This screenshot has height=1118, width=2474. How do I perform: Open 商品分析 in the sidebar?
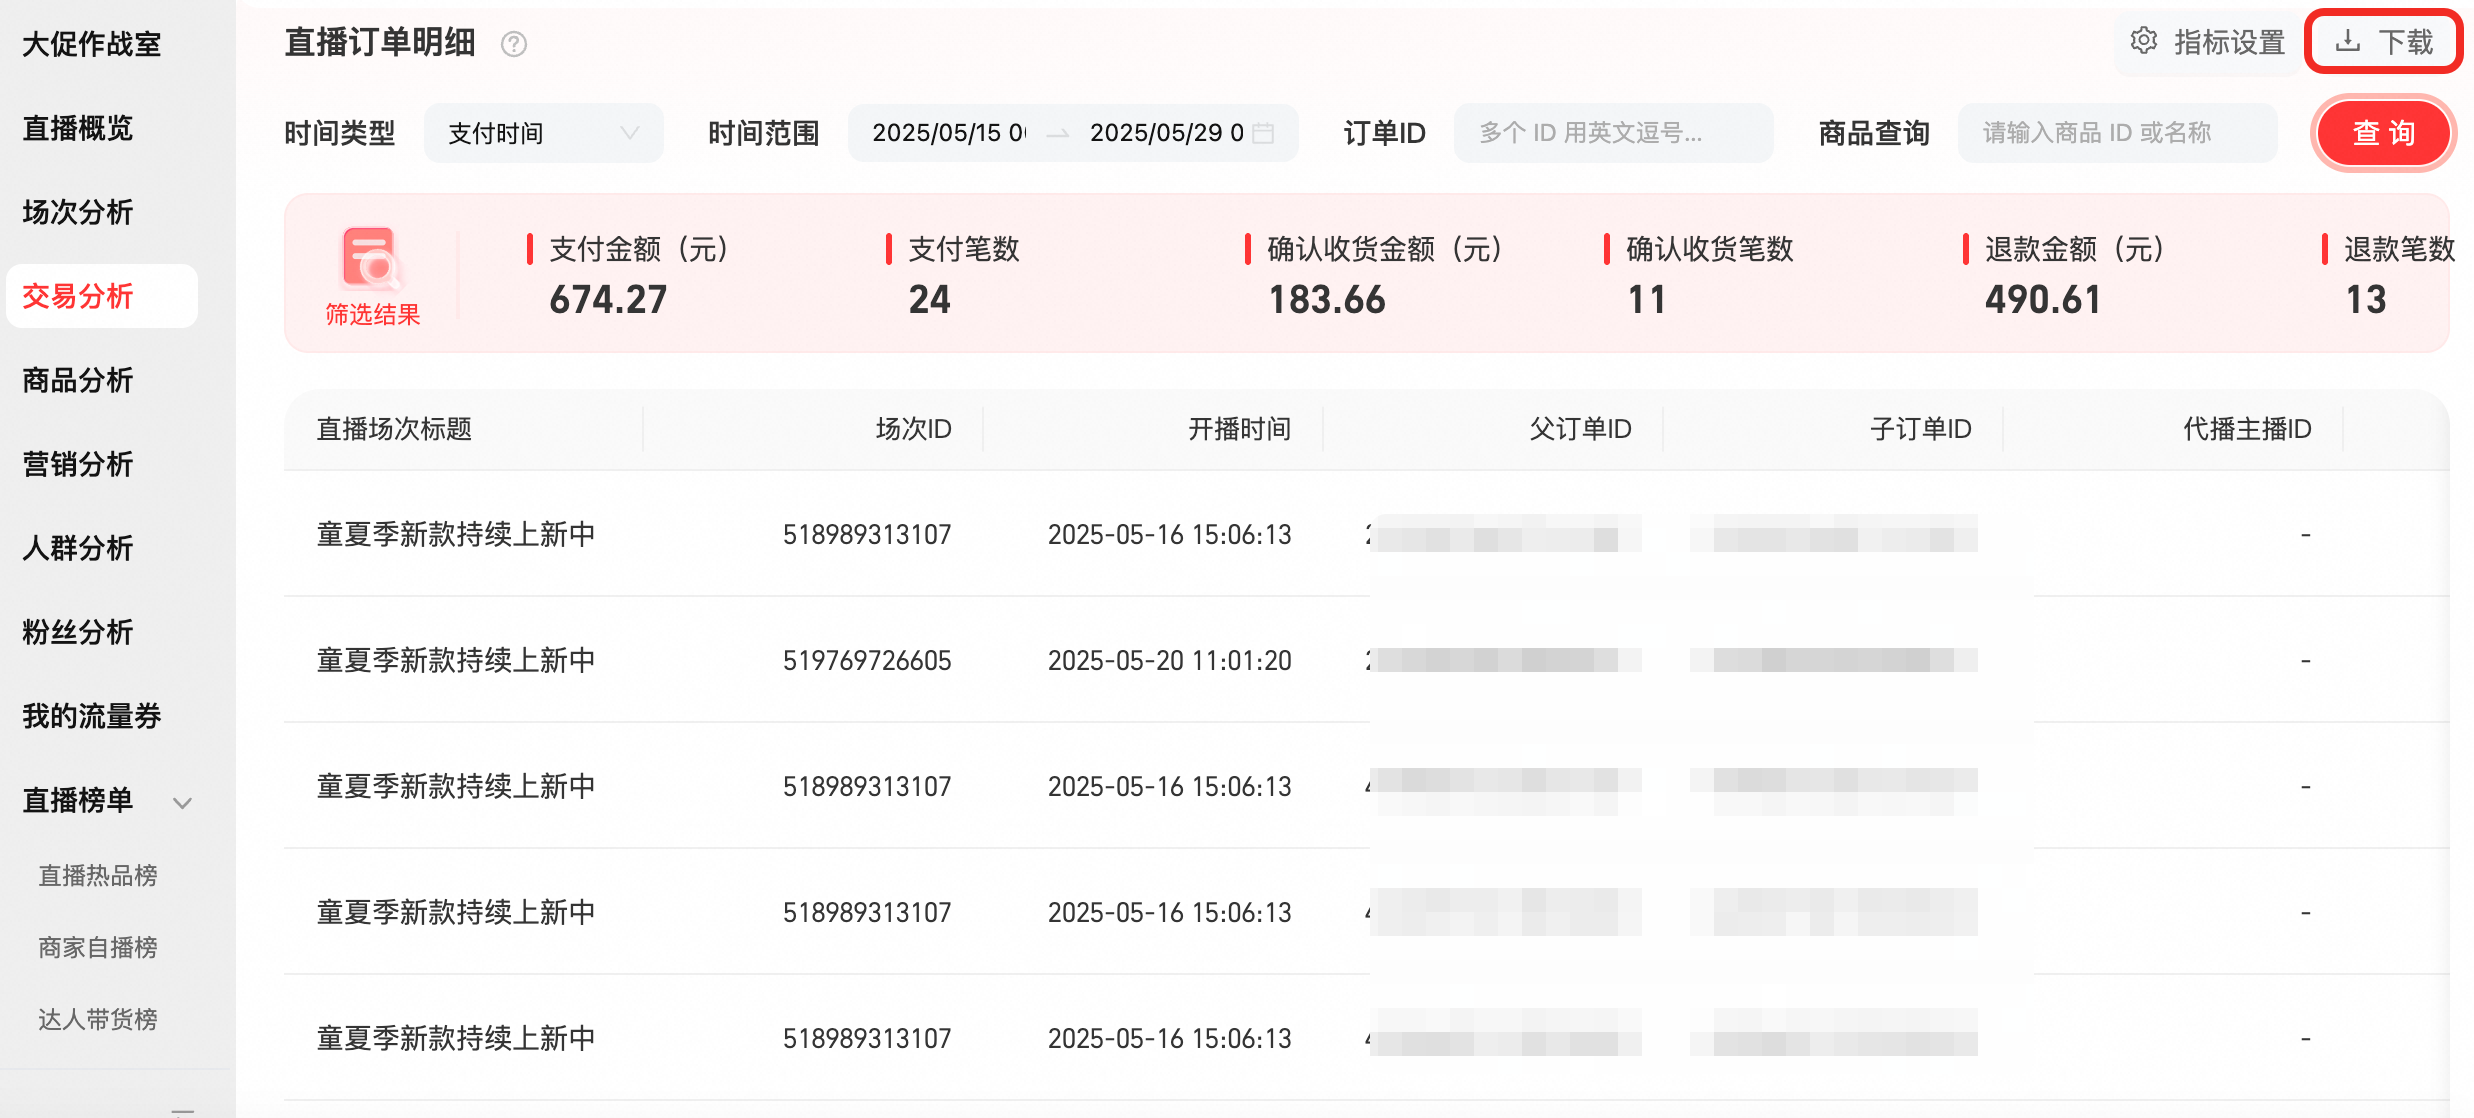[78, 380]
